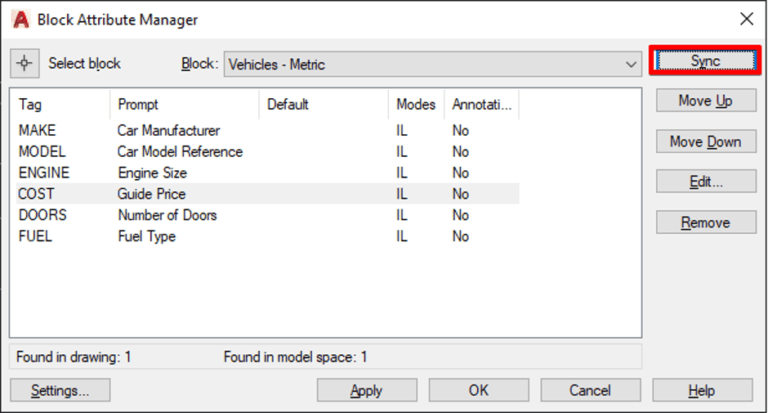Click the Move Down button
The height and width of the screenshot is (413, 768).
[706, 142]
